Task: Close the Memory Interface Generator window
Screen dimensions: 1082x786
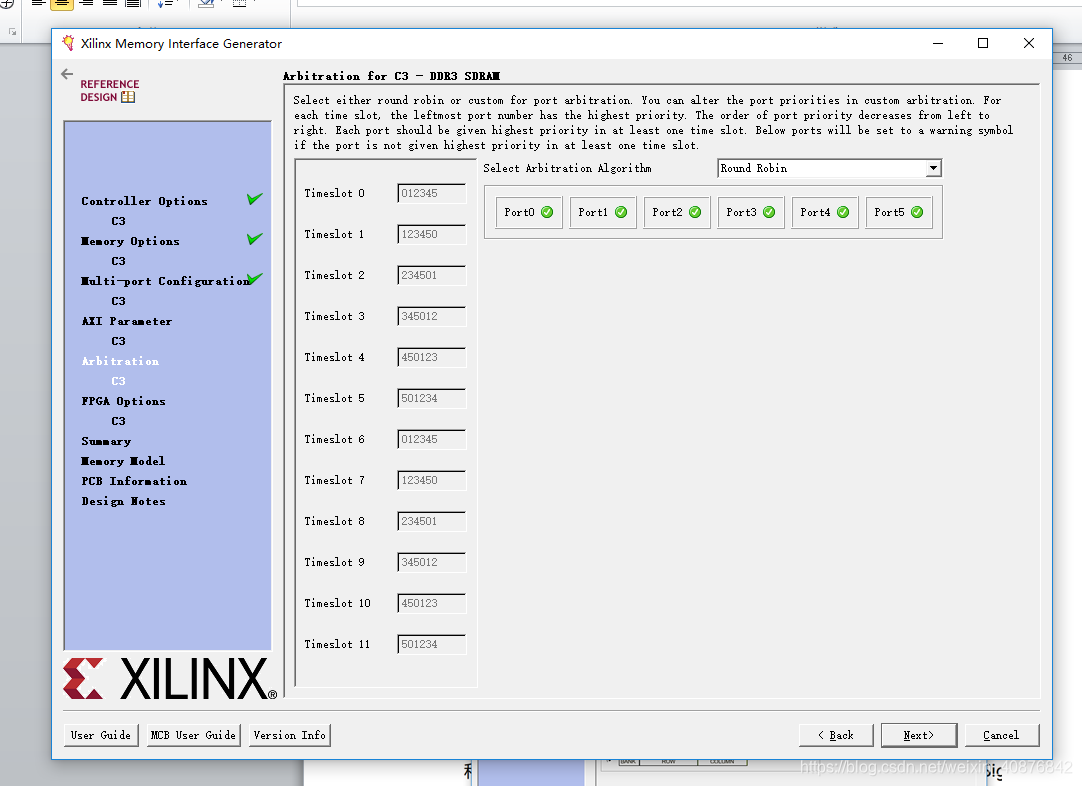Action: coord(1029,43)
